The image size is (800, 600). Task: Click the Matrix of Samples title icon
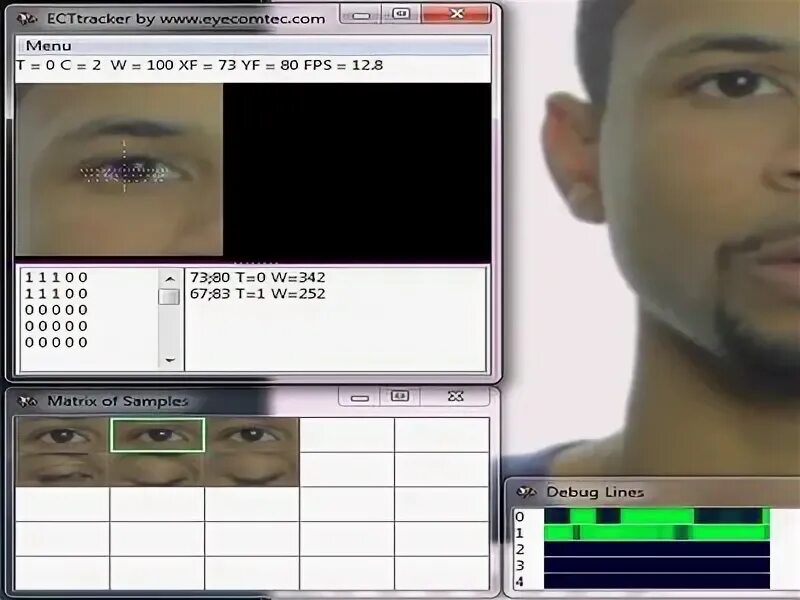coord(27,402)
